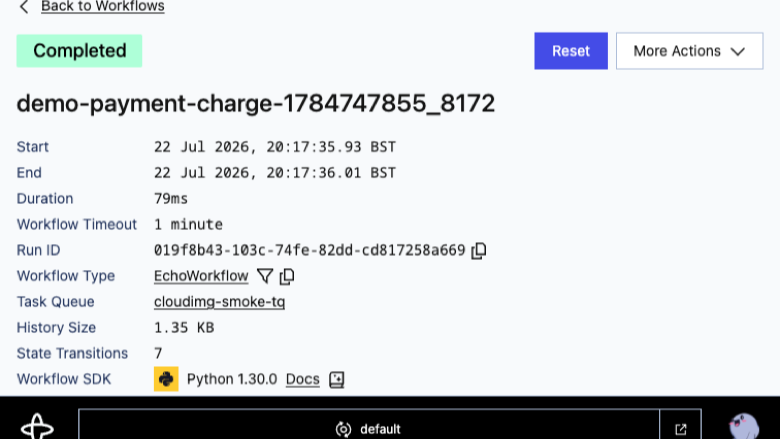Open the user avatar profile menu
The height and width of the screenshot is (439, 780).
pyautogui.click(x=744, y=426)
